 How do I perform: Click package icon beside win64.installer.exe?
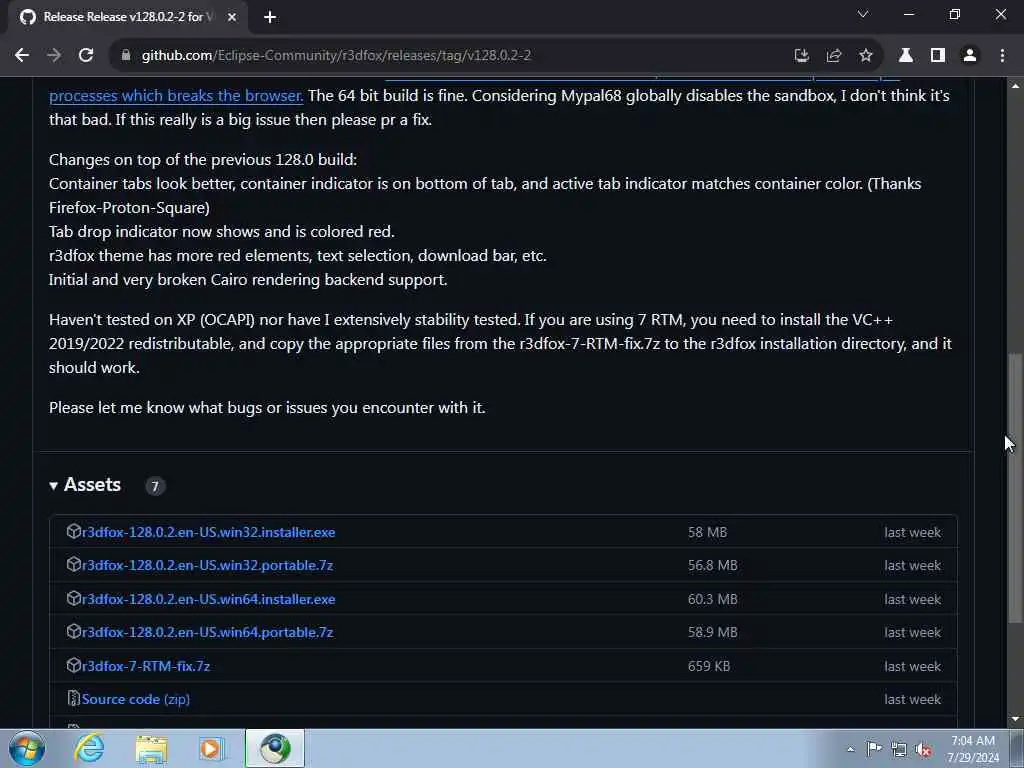tap(73, 599)
